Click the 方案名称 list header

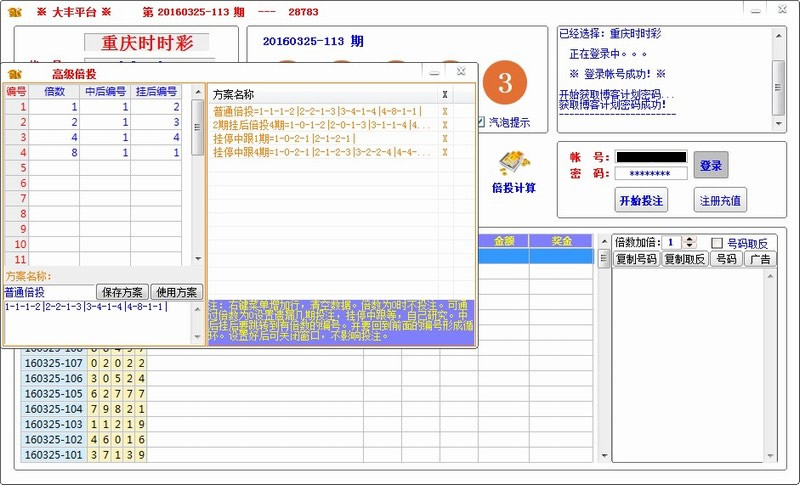(x=323, y=94)
